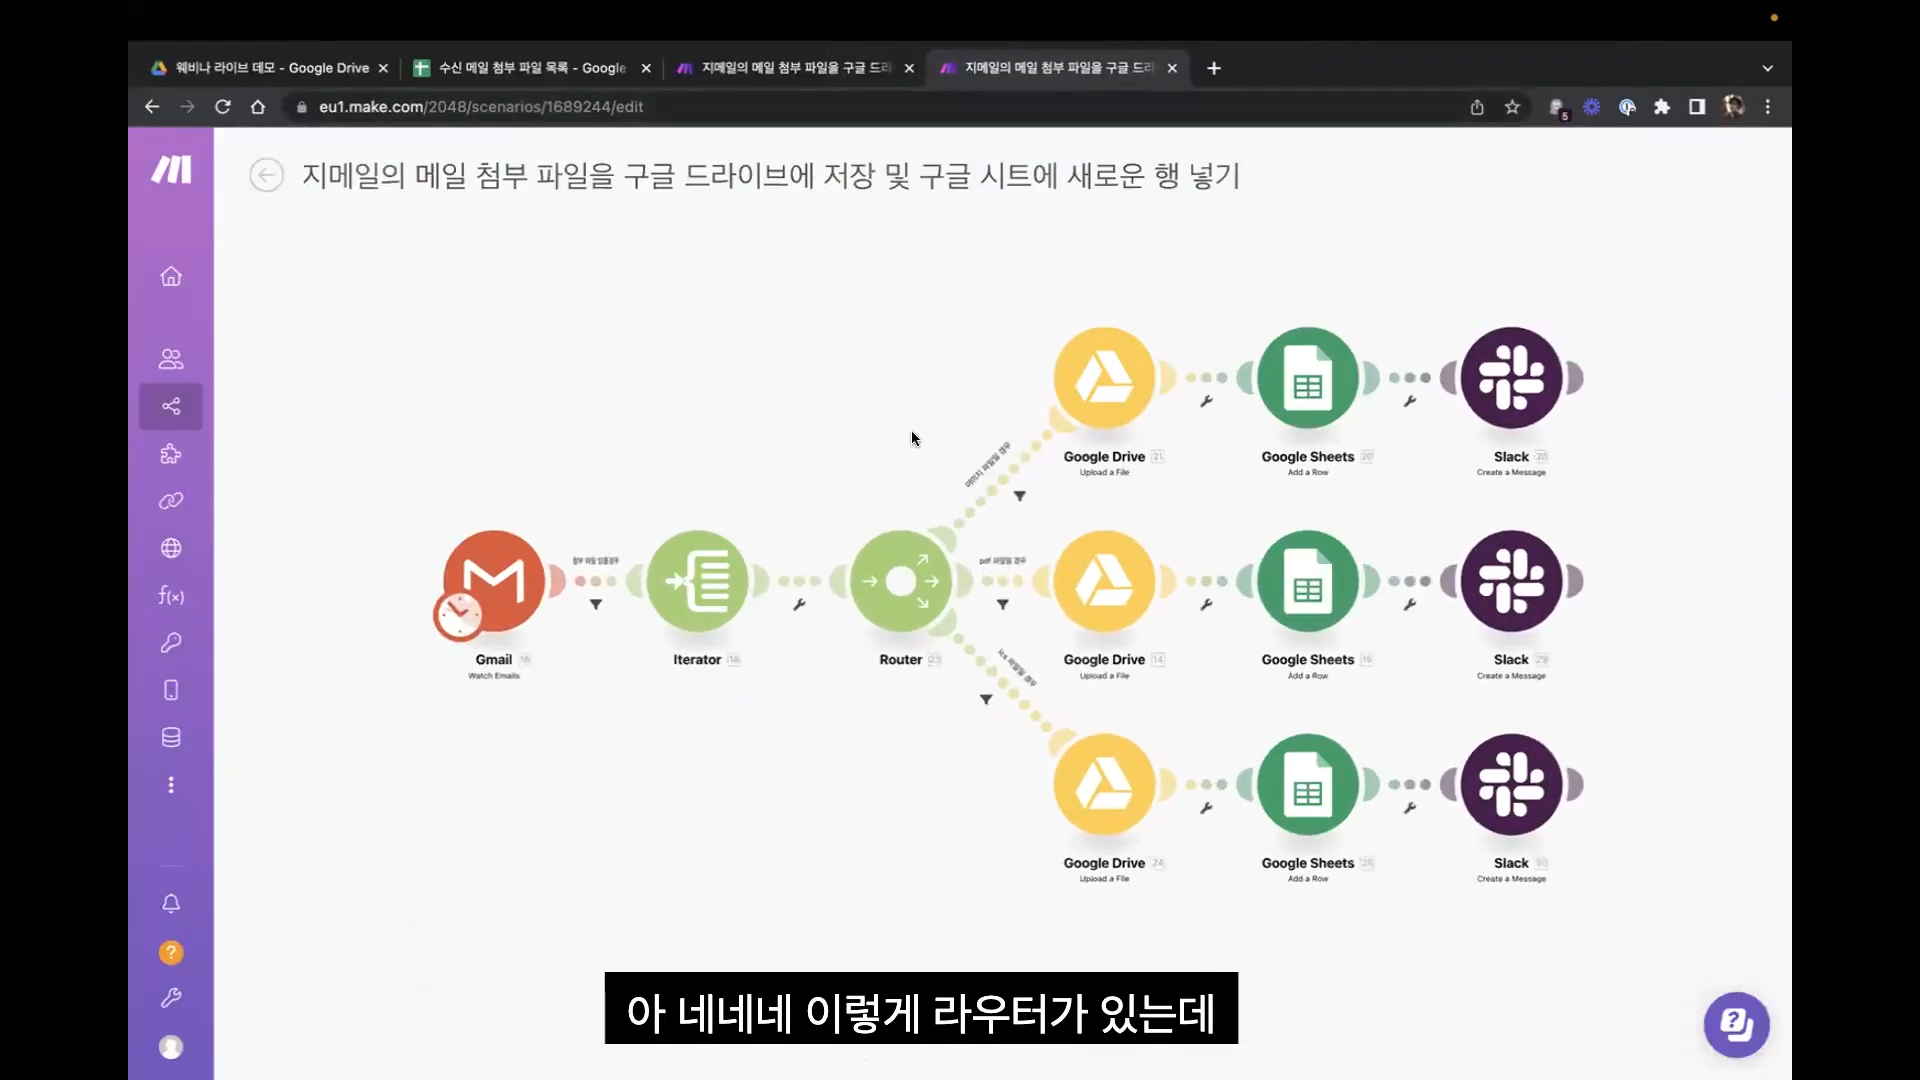1920x1080 pixels.
Task: Open the bottom-row Slack Create a Message module
Action: click(1511, 785)
